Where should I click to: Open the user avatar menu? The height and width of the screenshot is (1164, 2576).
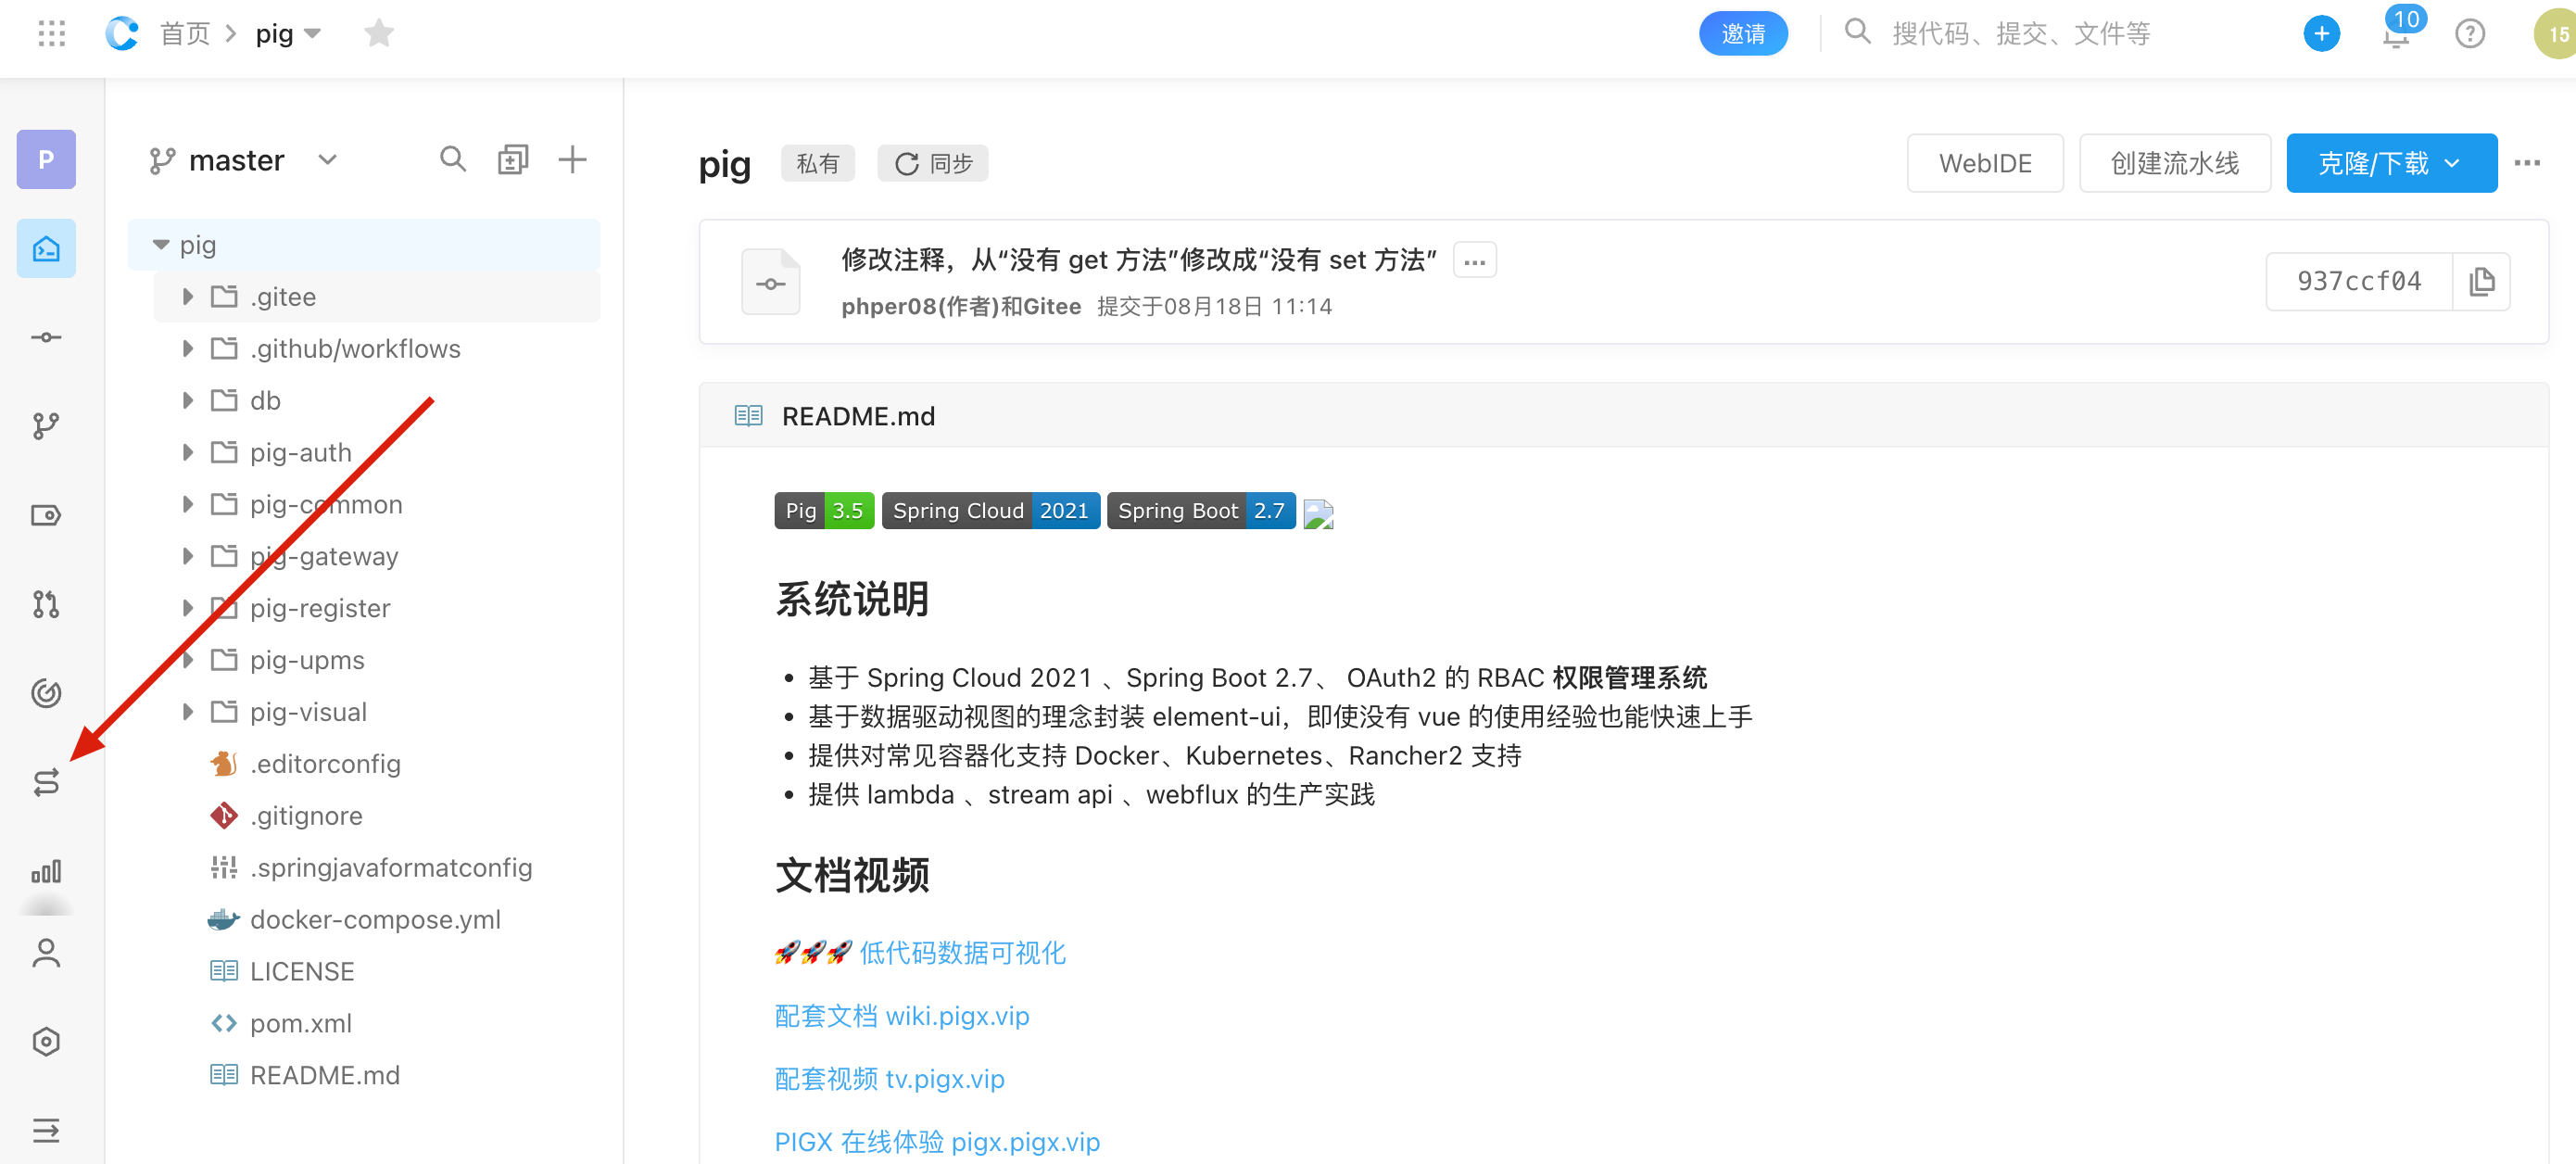coord(2556,34)
